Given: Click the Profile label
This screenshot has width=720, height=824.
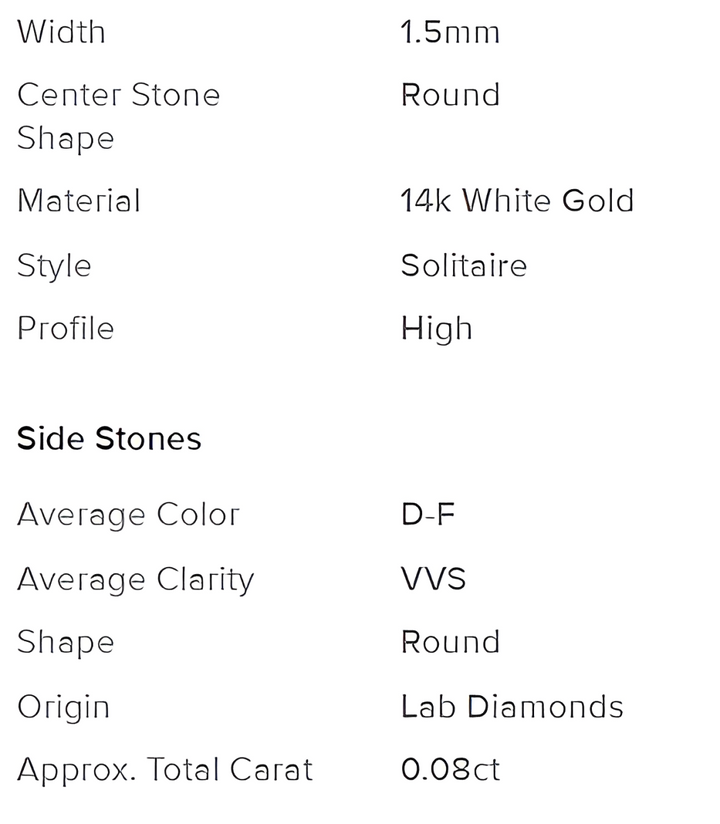Looking at the screenshot, I should [x=66, y=329].
